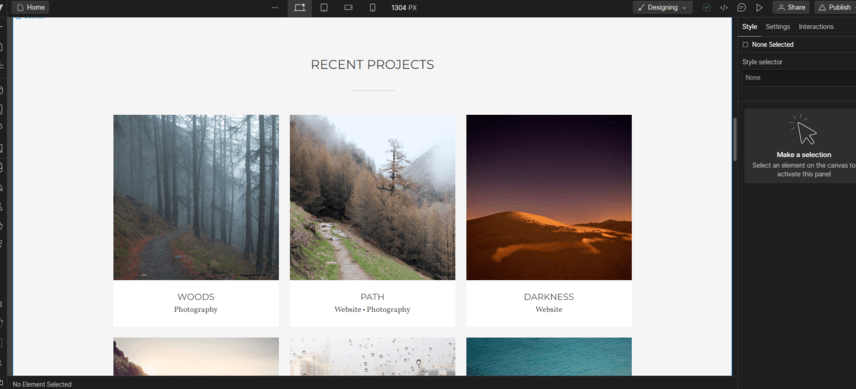Open the code export icon

[x=724, y=8]
